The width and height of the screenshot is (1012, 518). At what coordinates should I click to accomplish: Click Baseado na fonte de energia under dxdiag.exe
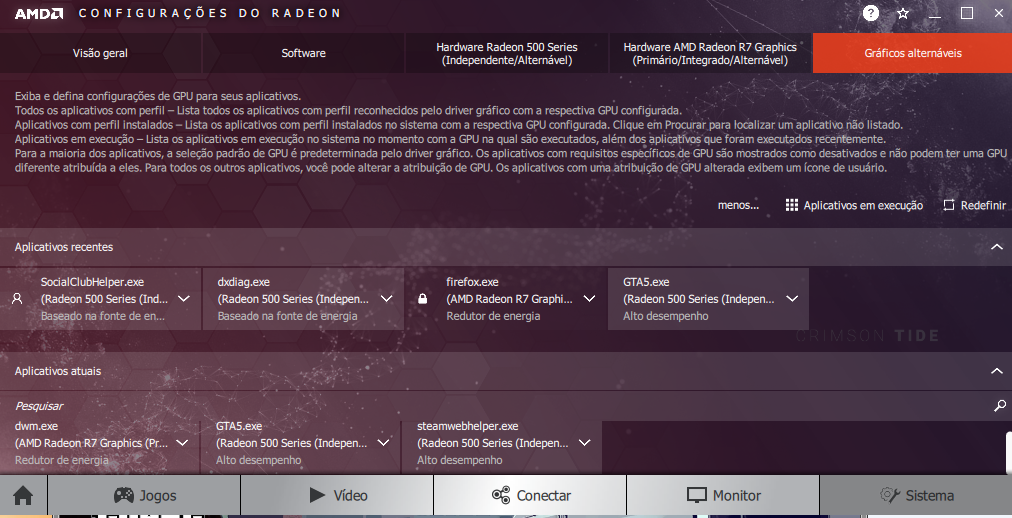pos(287,316)
